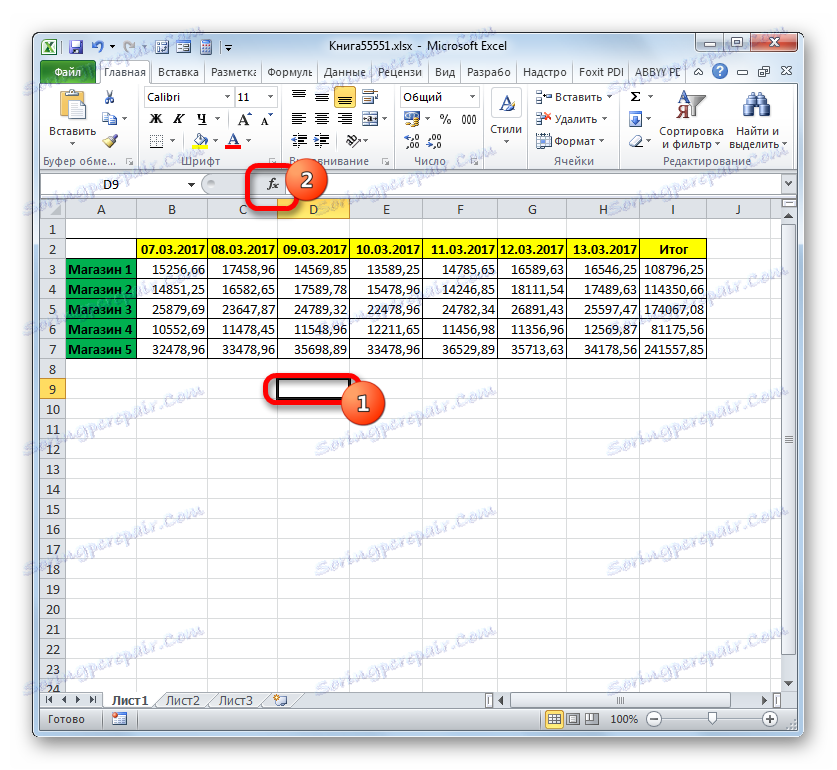Toggle Underline formatting (Ч)
This screenshot has height=770, width=837.
click(x=201, y=119)
